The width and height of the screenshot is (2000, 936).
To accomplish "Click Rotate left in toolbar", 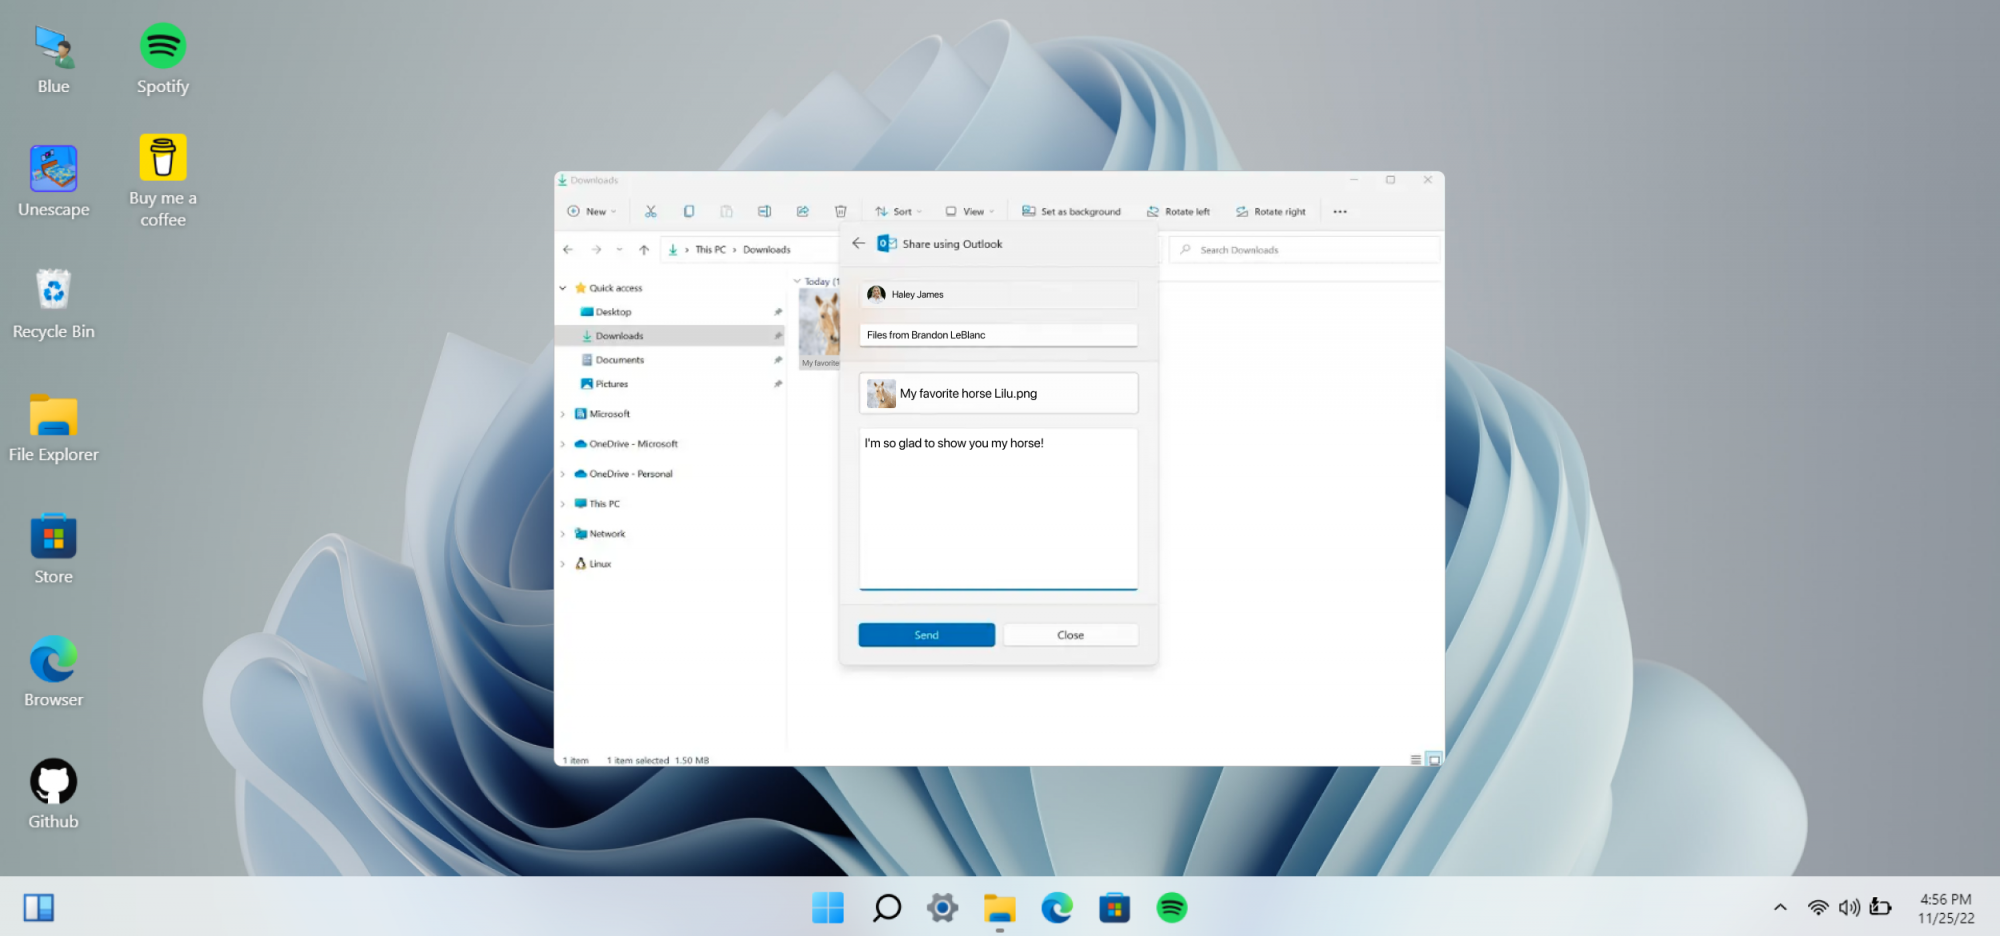I will (x=1178, y=211).
